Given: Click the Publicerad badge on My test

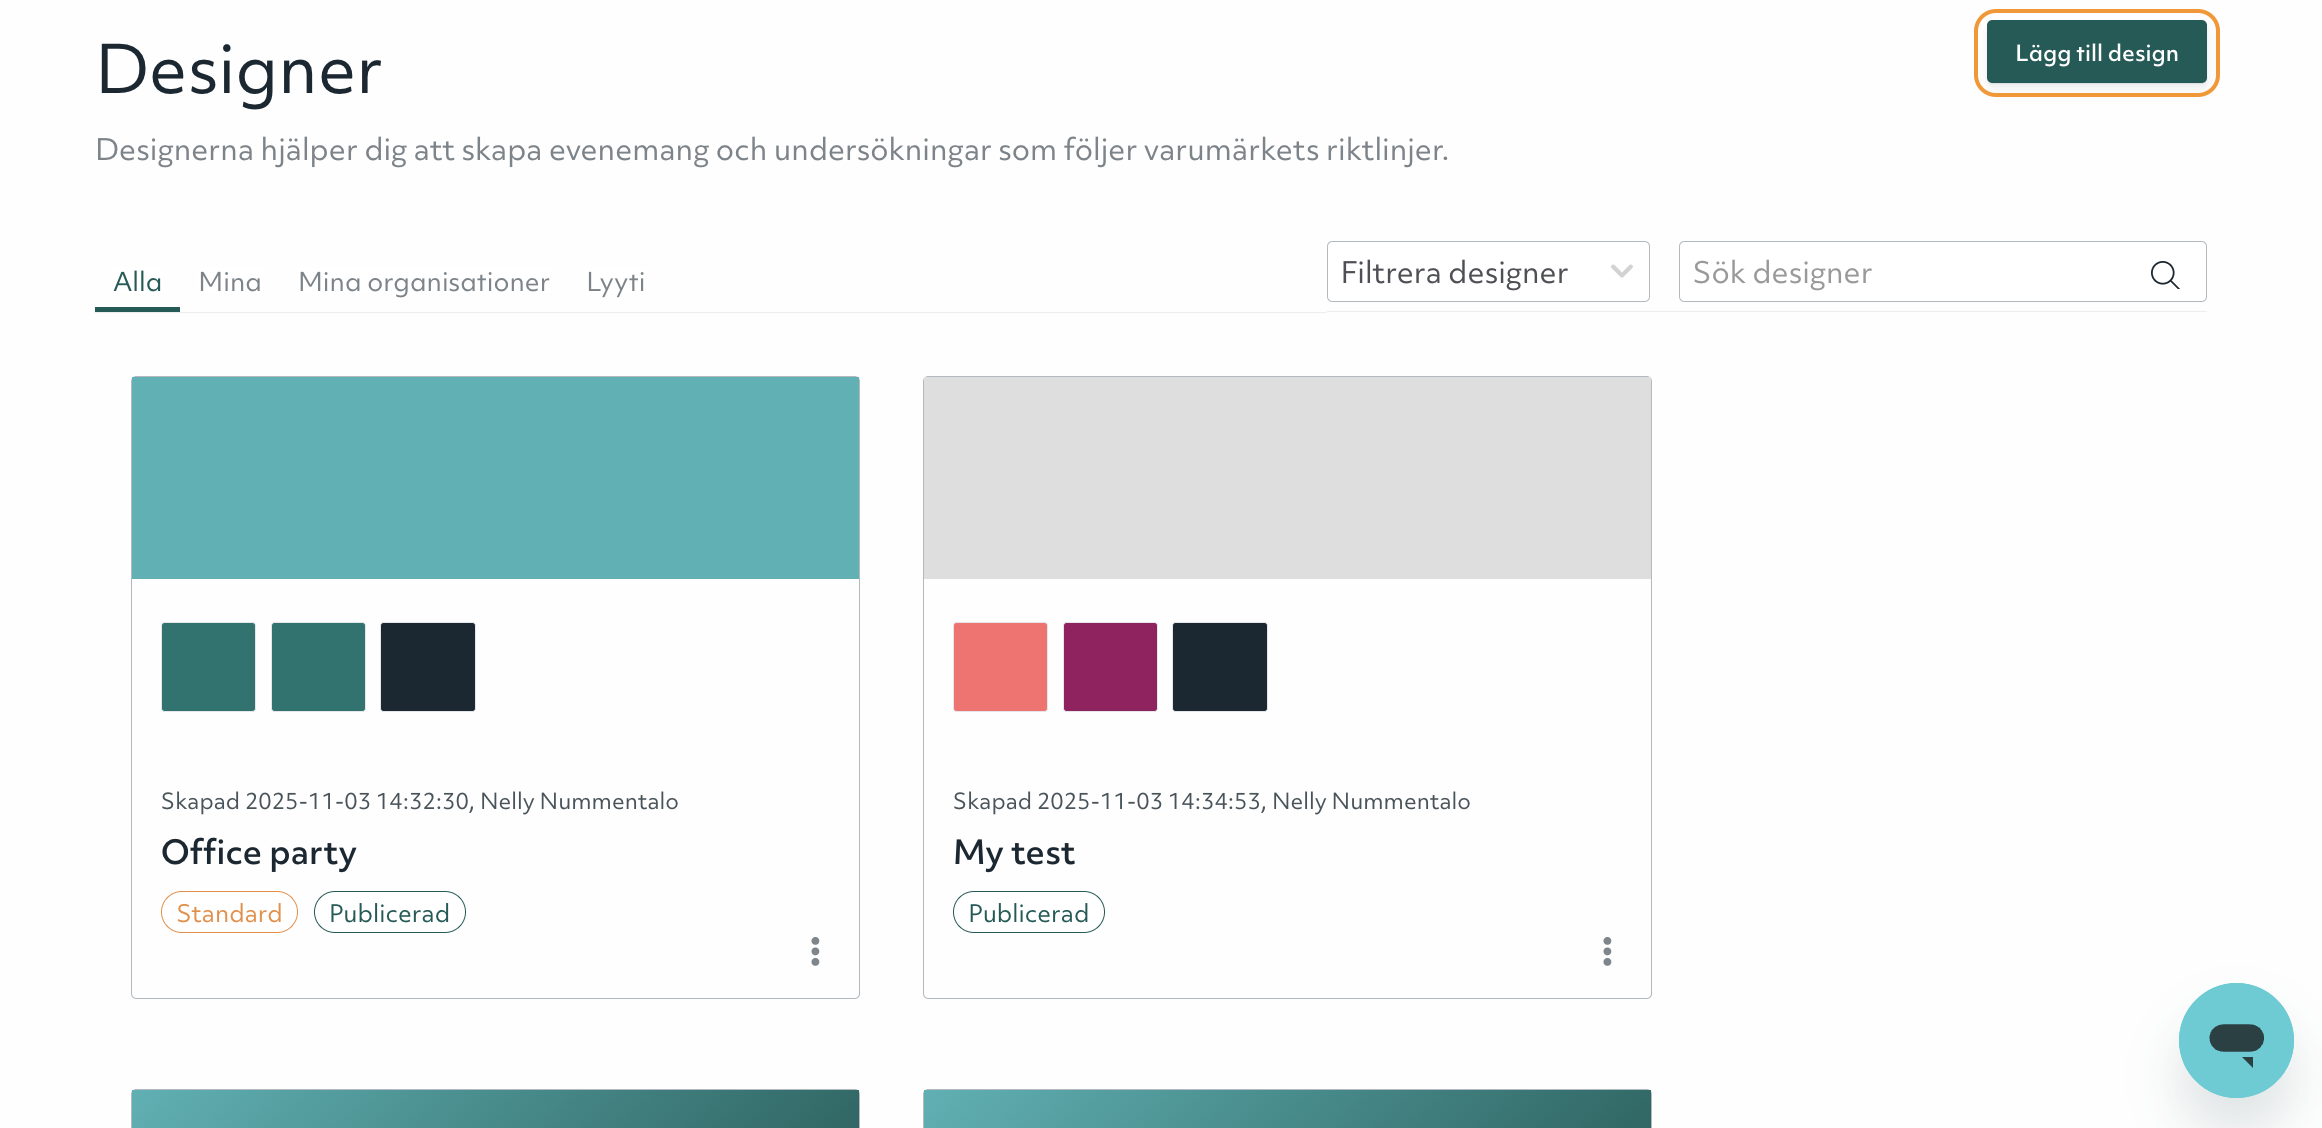Looking at the screenshot, I should [x=1028, y=911].
